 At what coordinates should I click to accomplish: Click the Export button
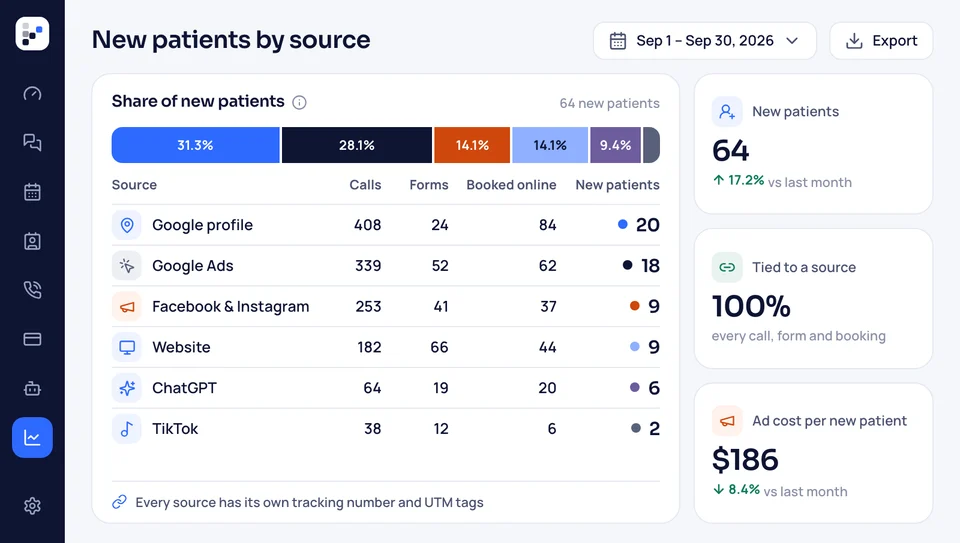(881, 41)
